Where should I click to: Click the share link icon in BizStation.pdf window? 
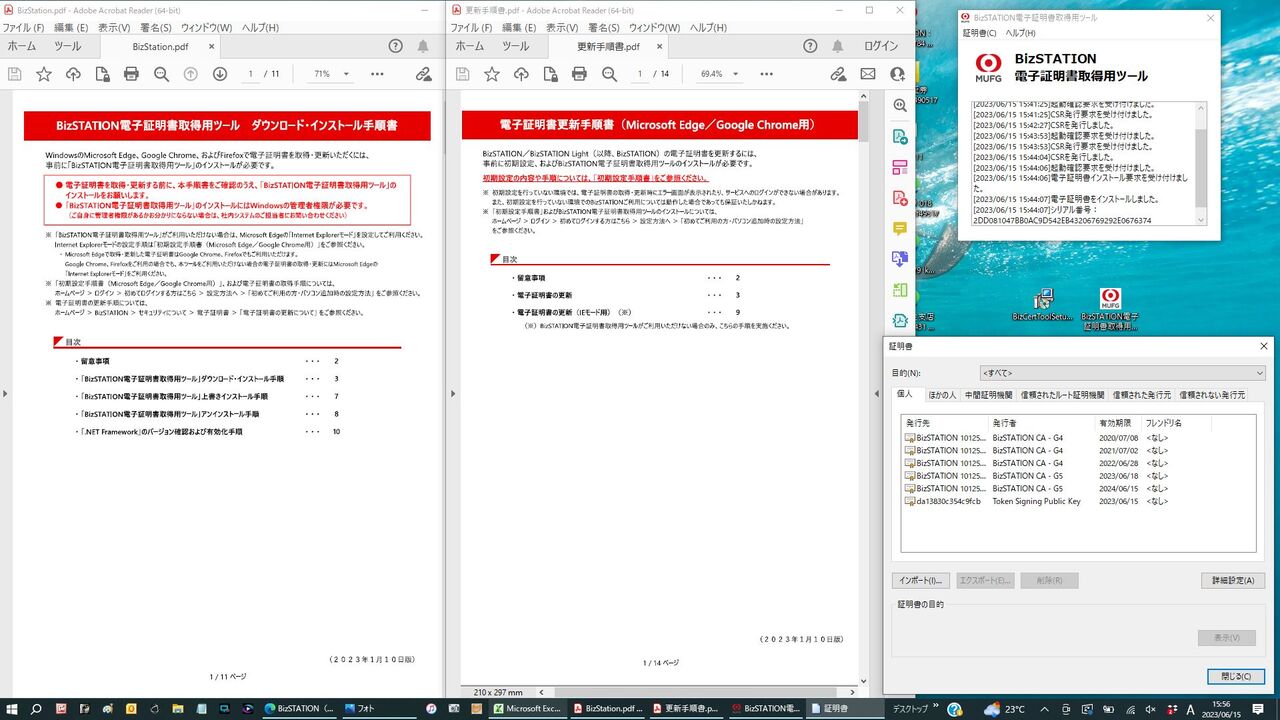tap(424, 74)
